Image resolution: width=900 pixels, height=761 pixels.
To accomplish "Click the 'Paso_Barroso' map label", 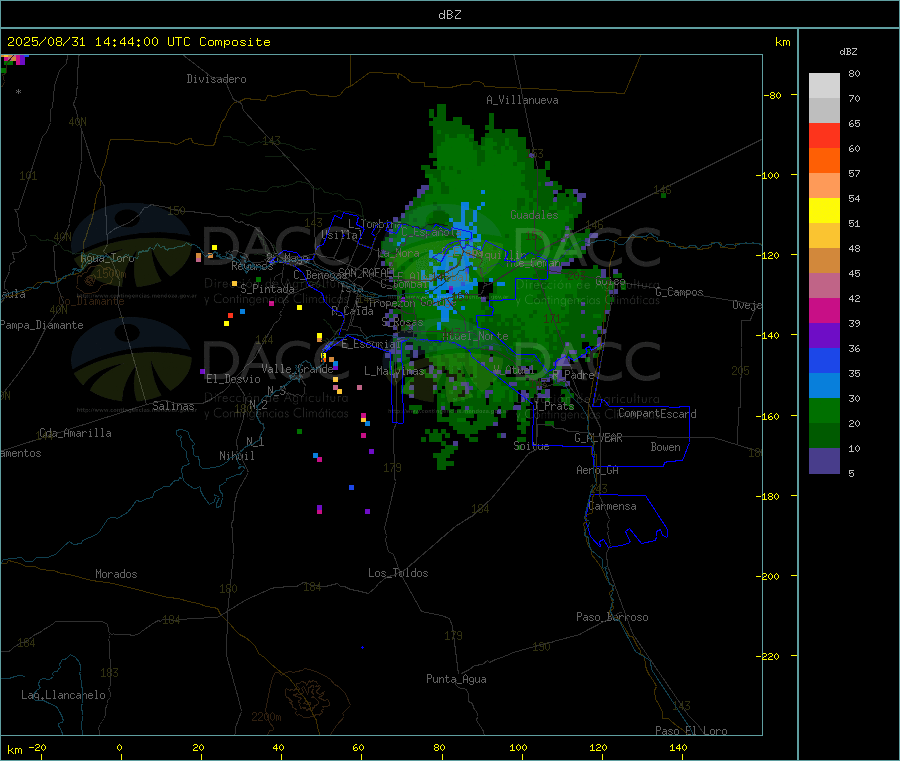I will click(612, 617).
